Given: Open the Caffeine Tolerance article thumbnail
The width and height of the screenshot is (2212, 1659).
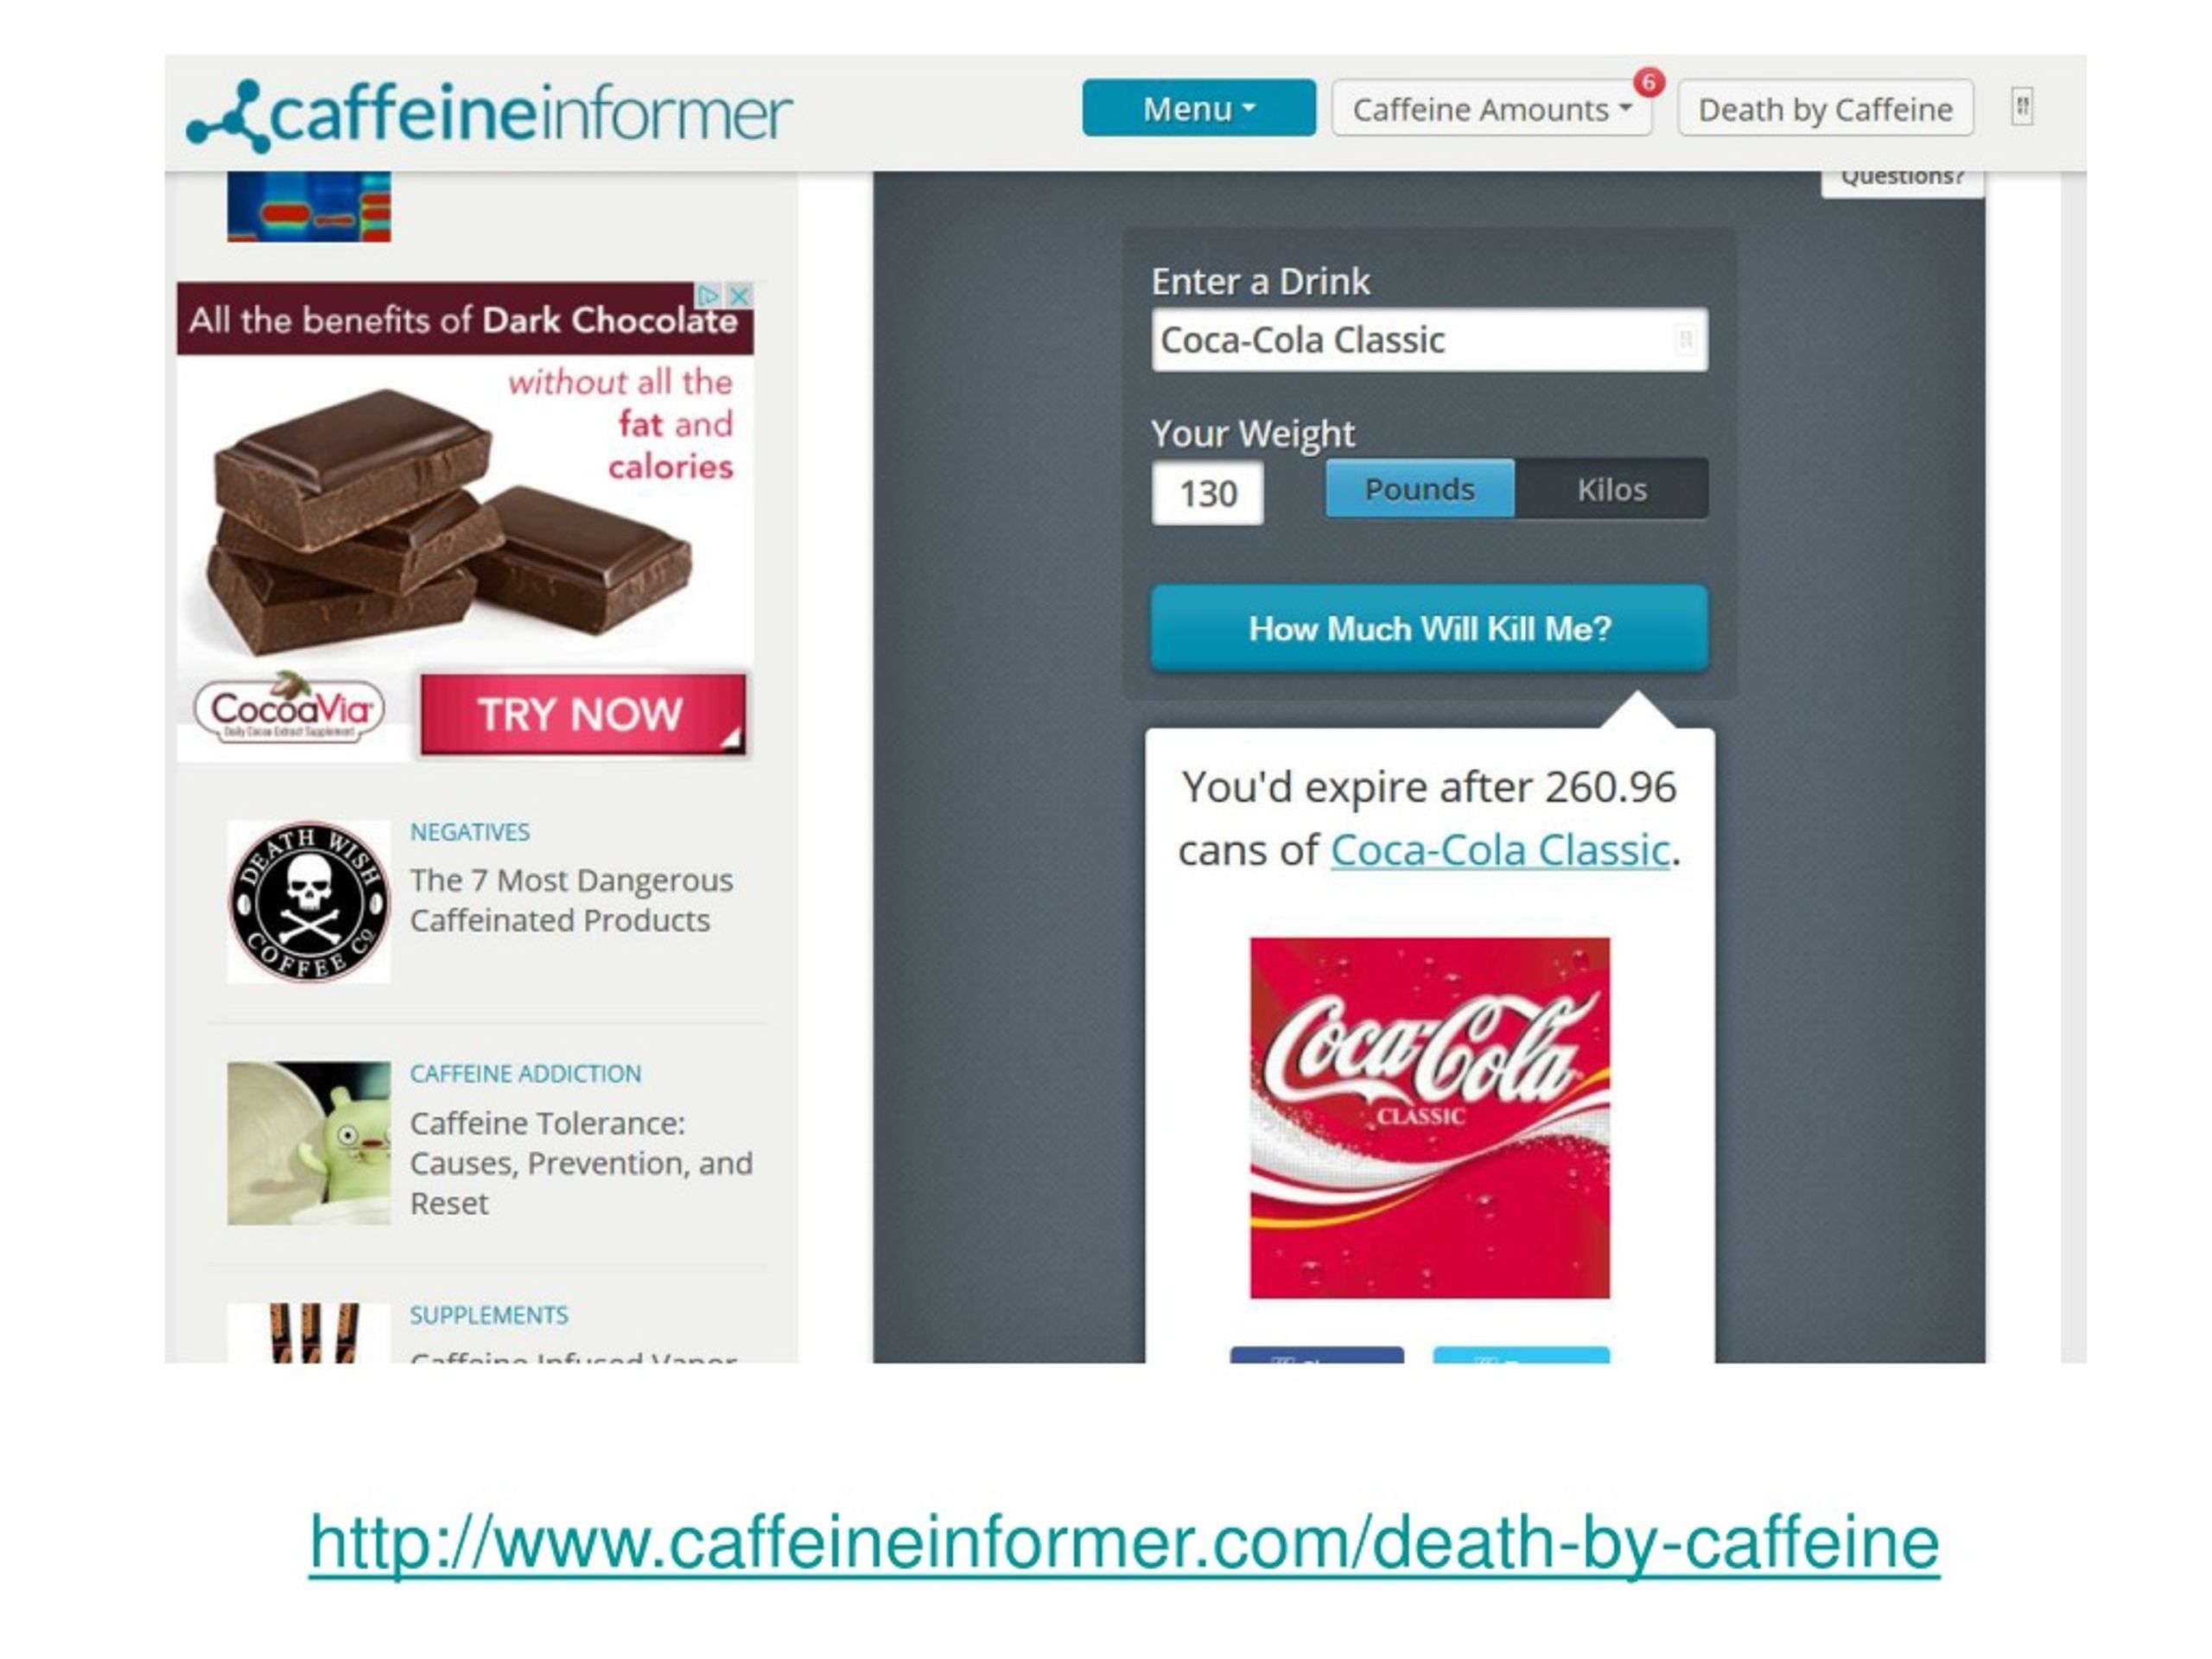Looking at the screenshot, I should [x=309, y=1143].
